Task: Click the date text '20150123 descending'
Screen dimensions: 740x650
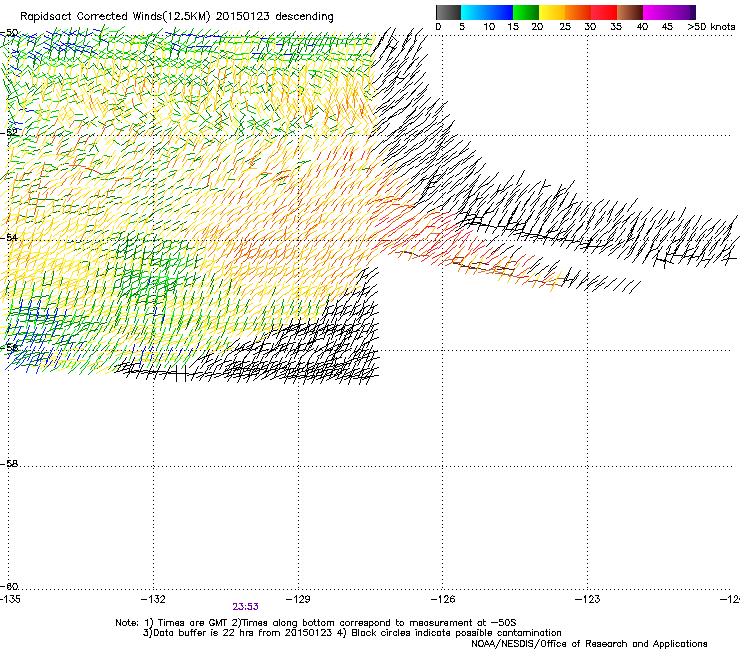Action: (x=275, y=17)
